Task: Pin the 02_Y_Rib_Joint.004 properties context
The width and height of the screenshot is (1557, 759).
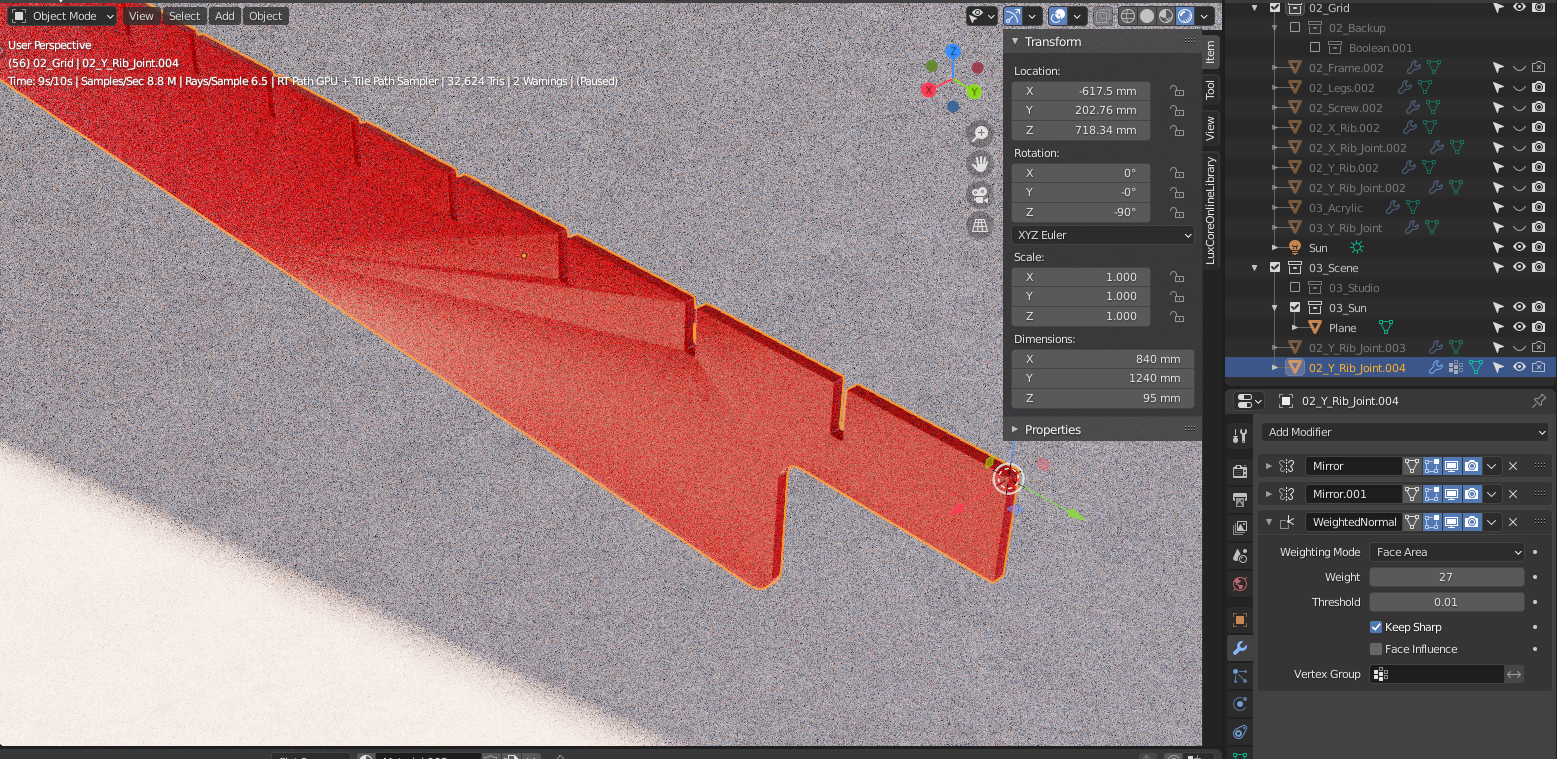Action: coord(1538,401)
